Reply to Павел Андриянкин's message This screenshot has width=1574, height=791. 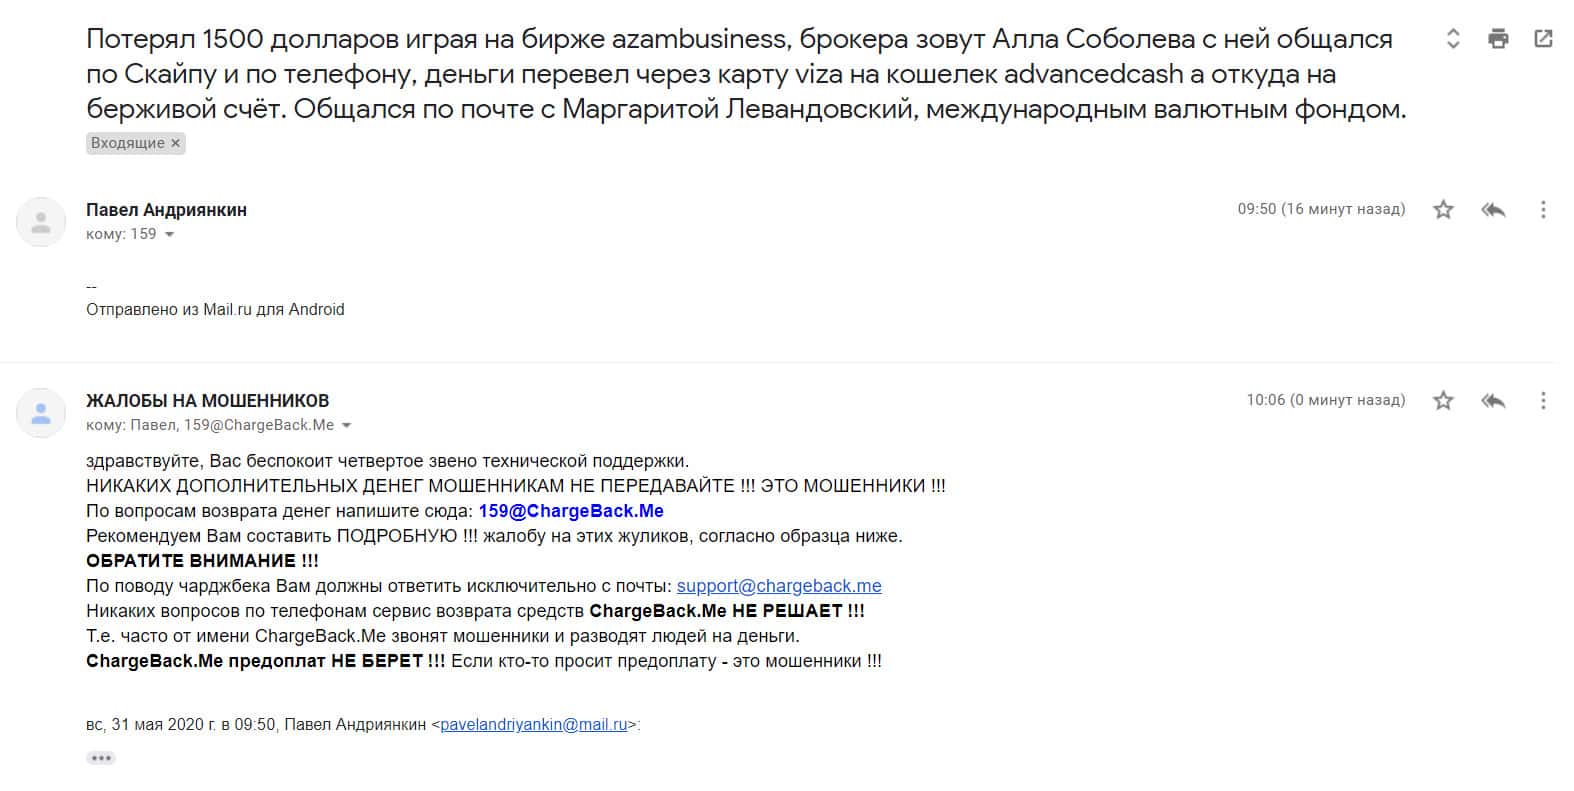pyautogui.click(x=1493, y=209)
